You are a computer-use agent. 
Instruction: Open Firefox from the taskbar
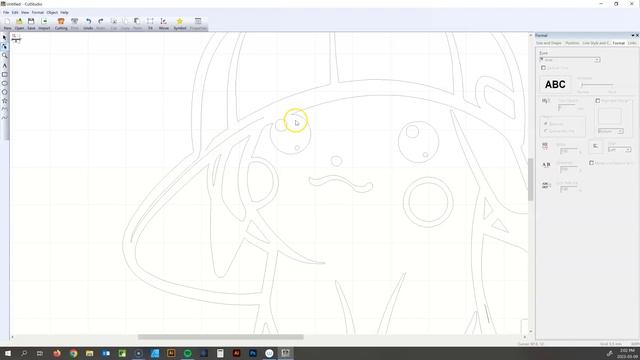[57, 353]
